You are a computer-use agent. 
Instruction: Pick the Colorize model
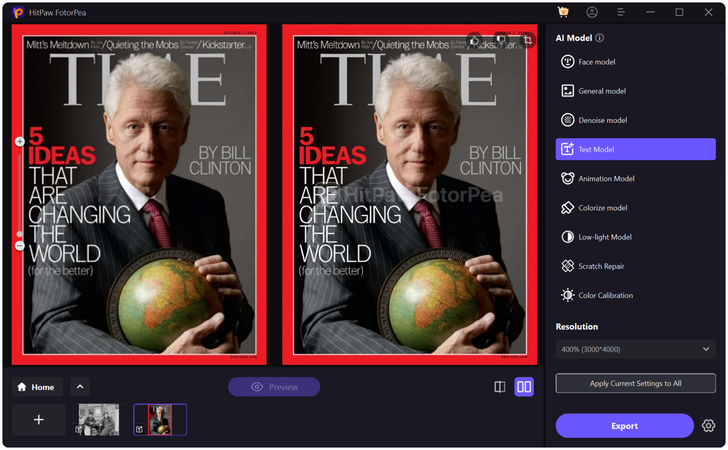tap(635, 208)
